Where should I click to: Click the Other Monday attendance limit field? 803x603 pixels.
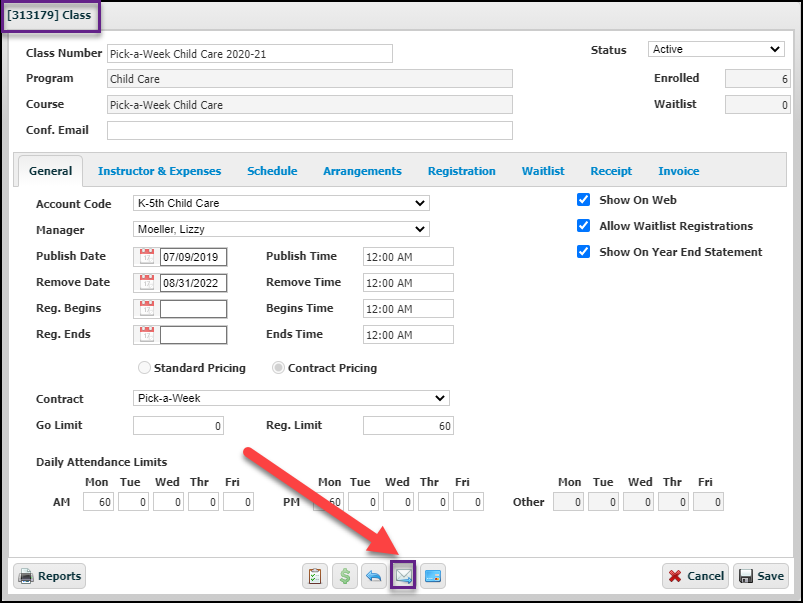click(568, 502)
